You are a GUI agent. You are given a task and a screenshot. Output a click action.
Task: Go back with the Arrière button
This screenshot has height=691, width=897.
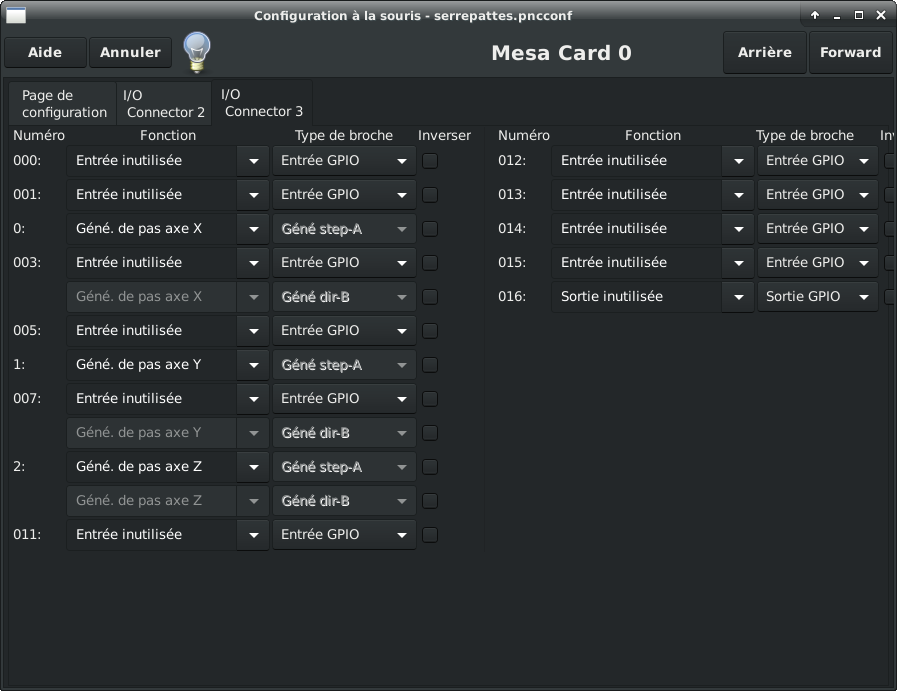click(x=765, y=53)
